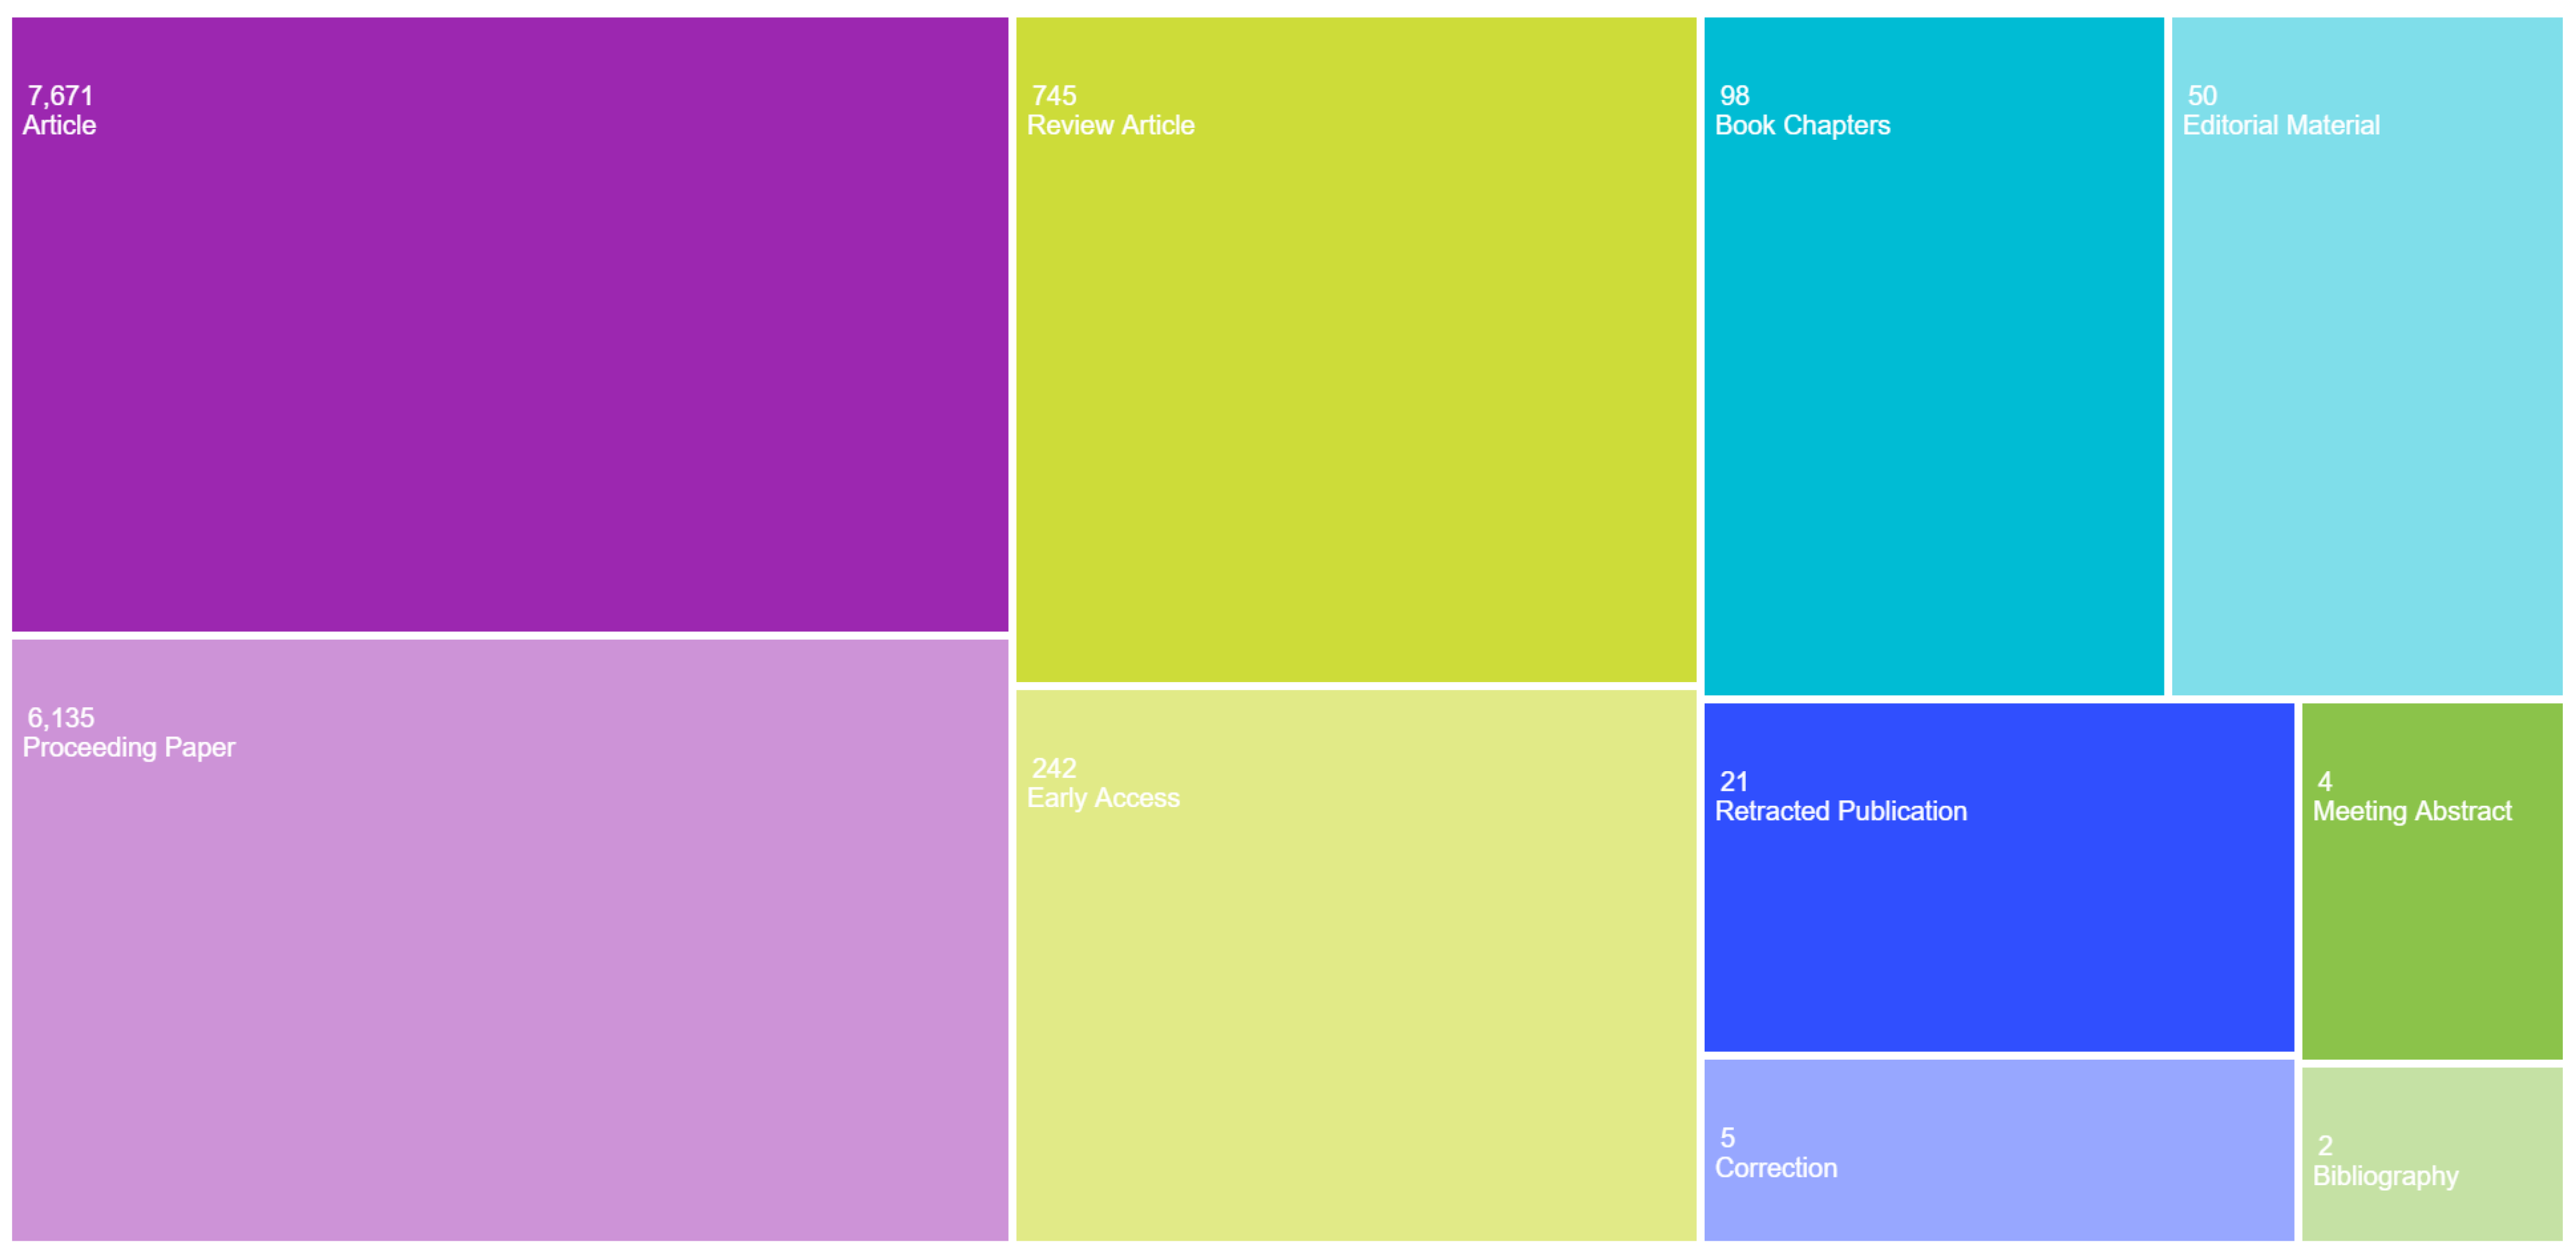2576x1255 pixels.
Task: Select the green Meeting Abstract tile
Action: 2431,930
